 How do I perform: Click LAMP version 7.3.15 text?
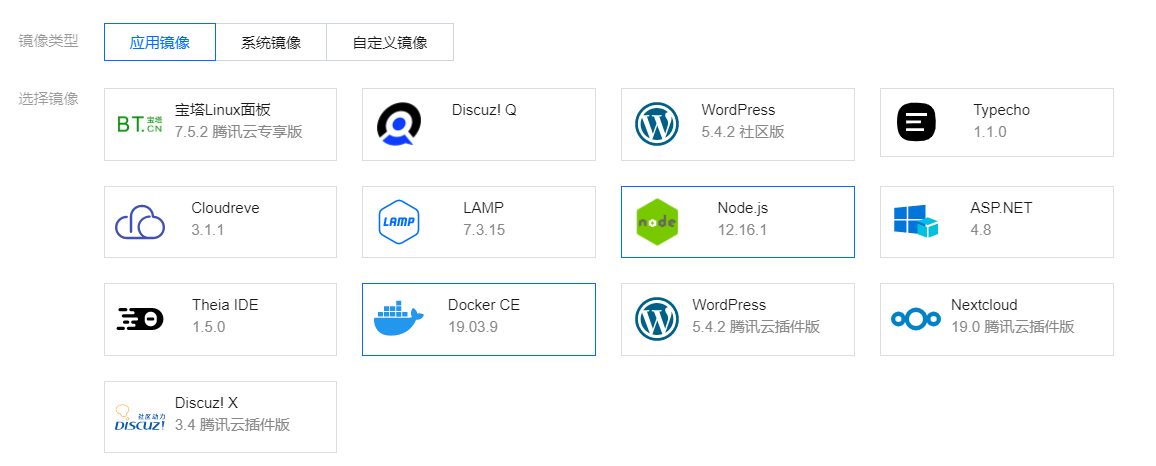(x=484, y=229)
